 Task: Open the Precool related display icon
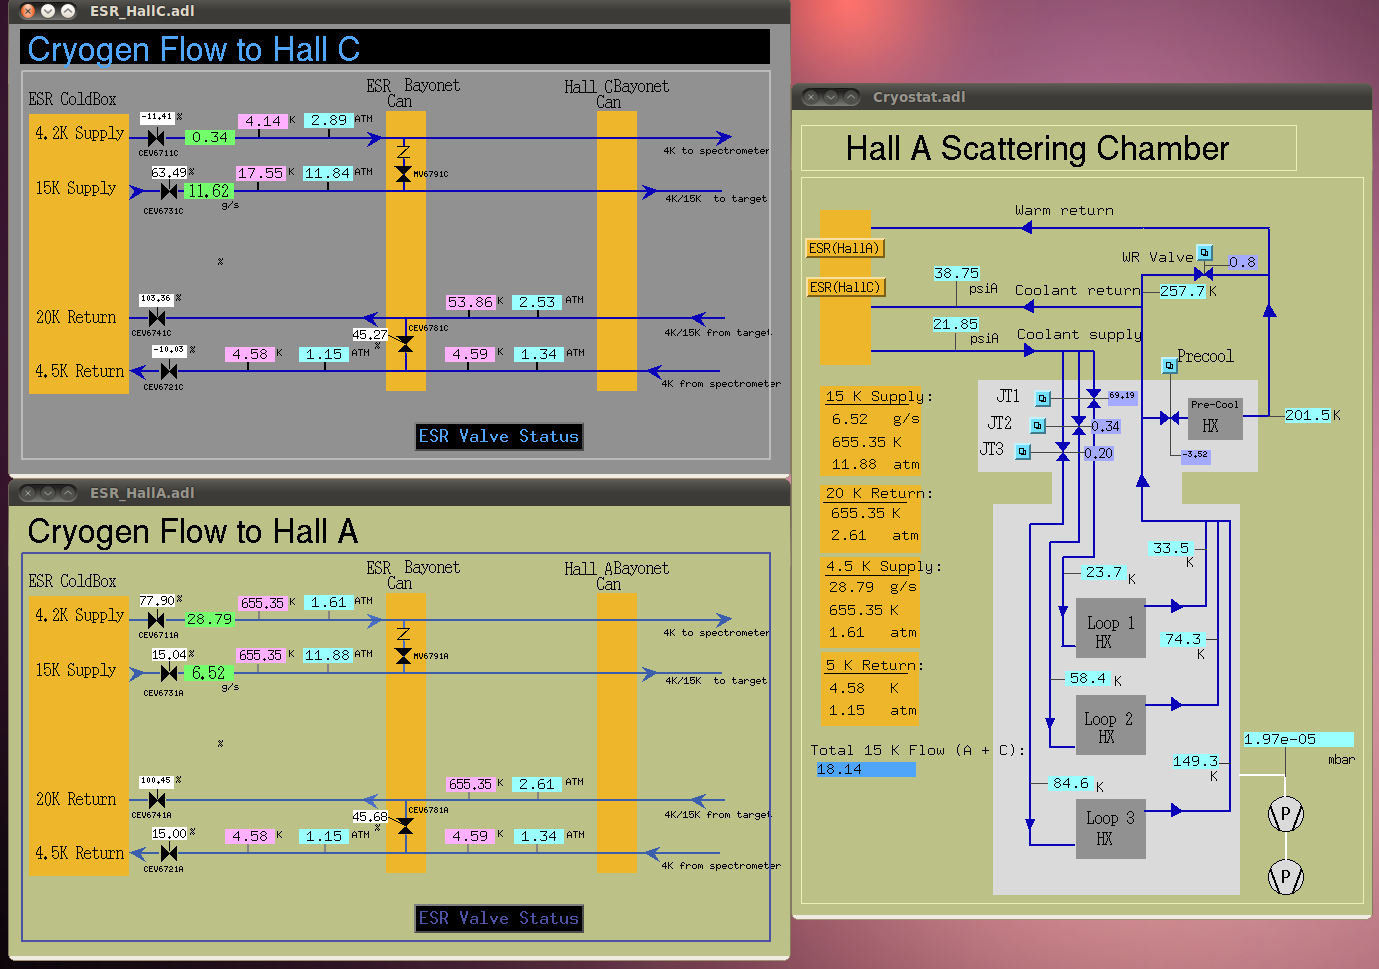1170,366
